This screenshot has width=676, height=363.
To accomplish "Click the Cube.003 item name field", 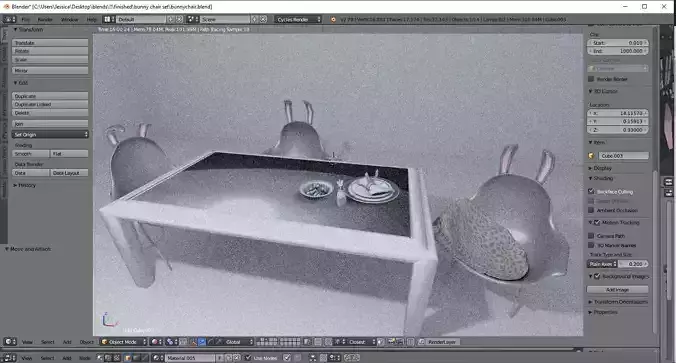I will coord(623,156).
